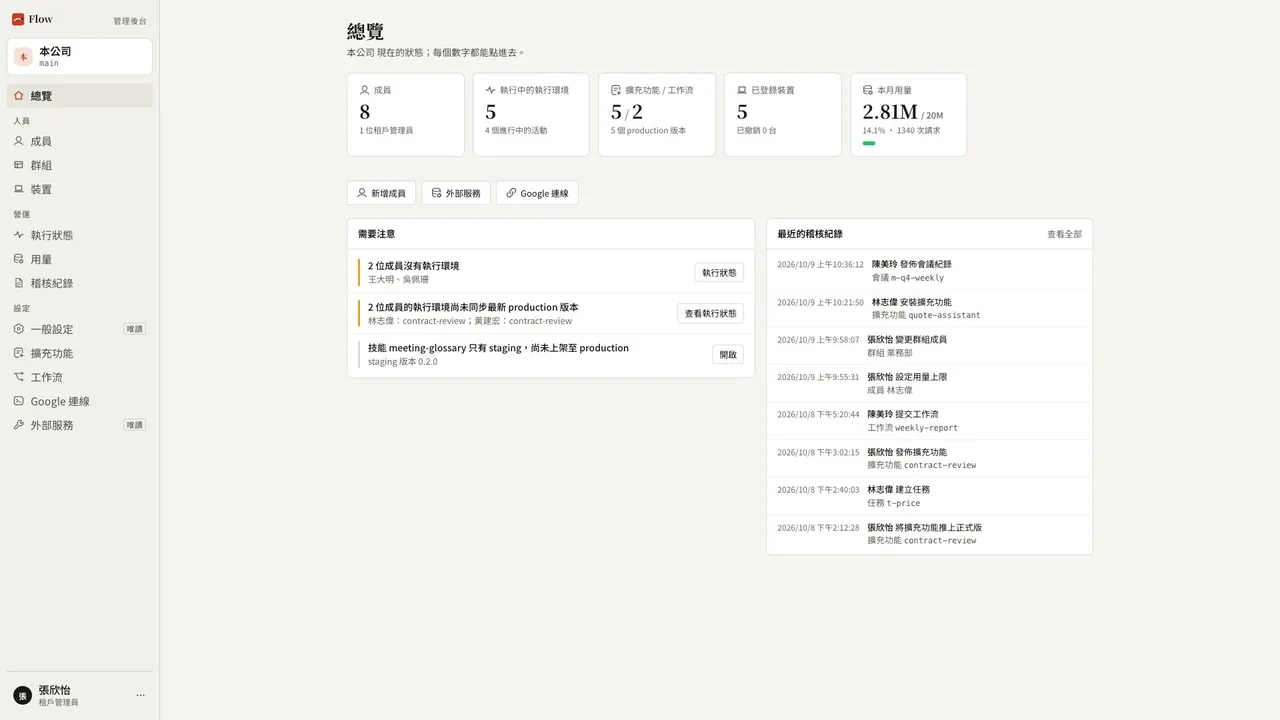Open the user menu ellipsis for 張欣怡
1280x720 pixels.
(x=140, y=695)
